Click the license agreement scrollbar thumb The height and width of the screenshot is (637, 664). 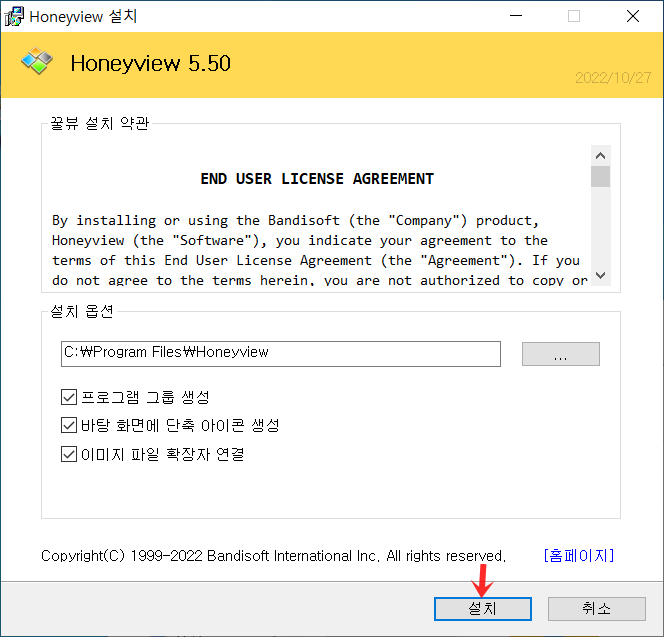click(x=600, y=177)
